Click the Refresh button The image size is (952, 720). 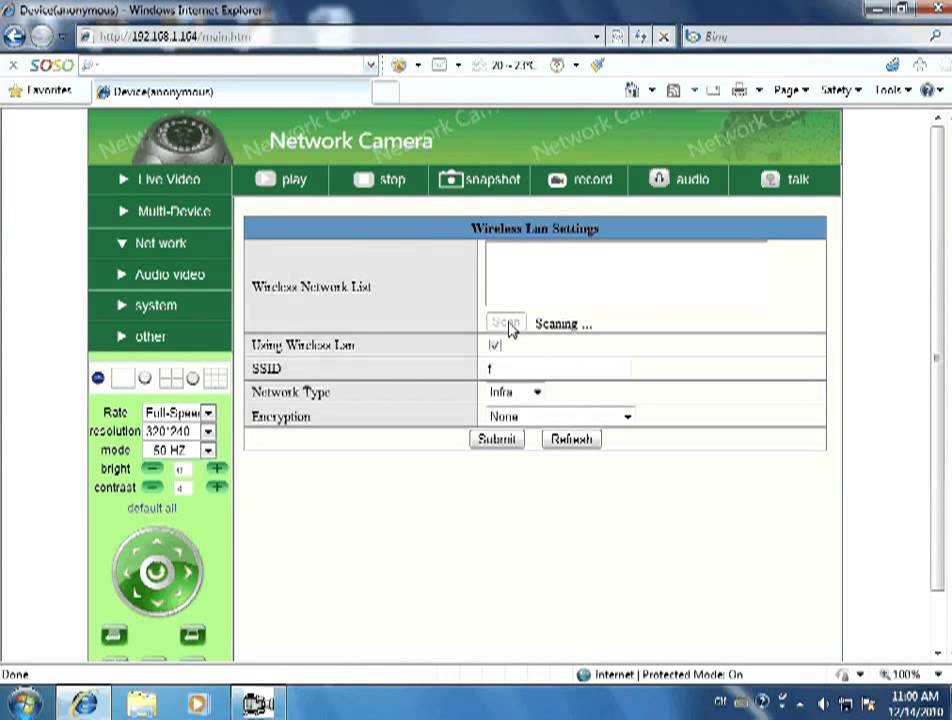point(571,439)
